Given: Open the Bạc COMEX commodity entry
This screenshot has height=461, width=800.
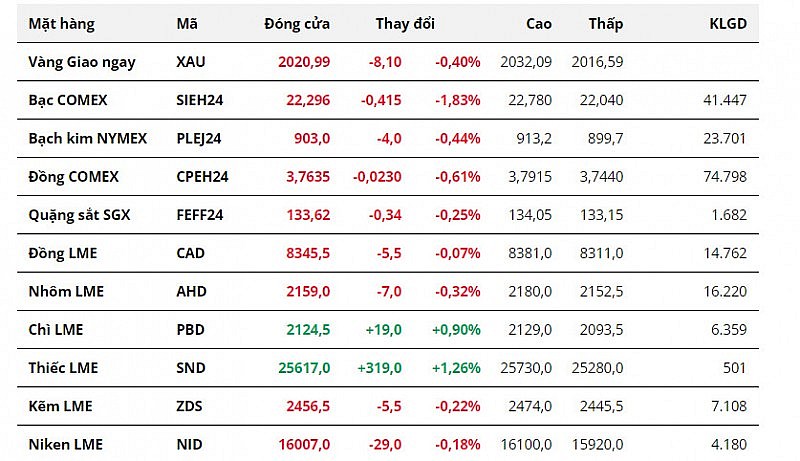Looking at the screenshot, I should pyautogui.click(x=68, y=100).
